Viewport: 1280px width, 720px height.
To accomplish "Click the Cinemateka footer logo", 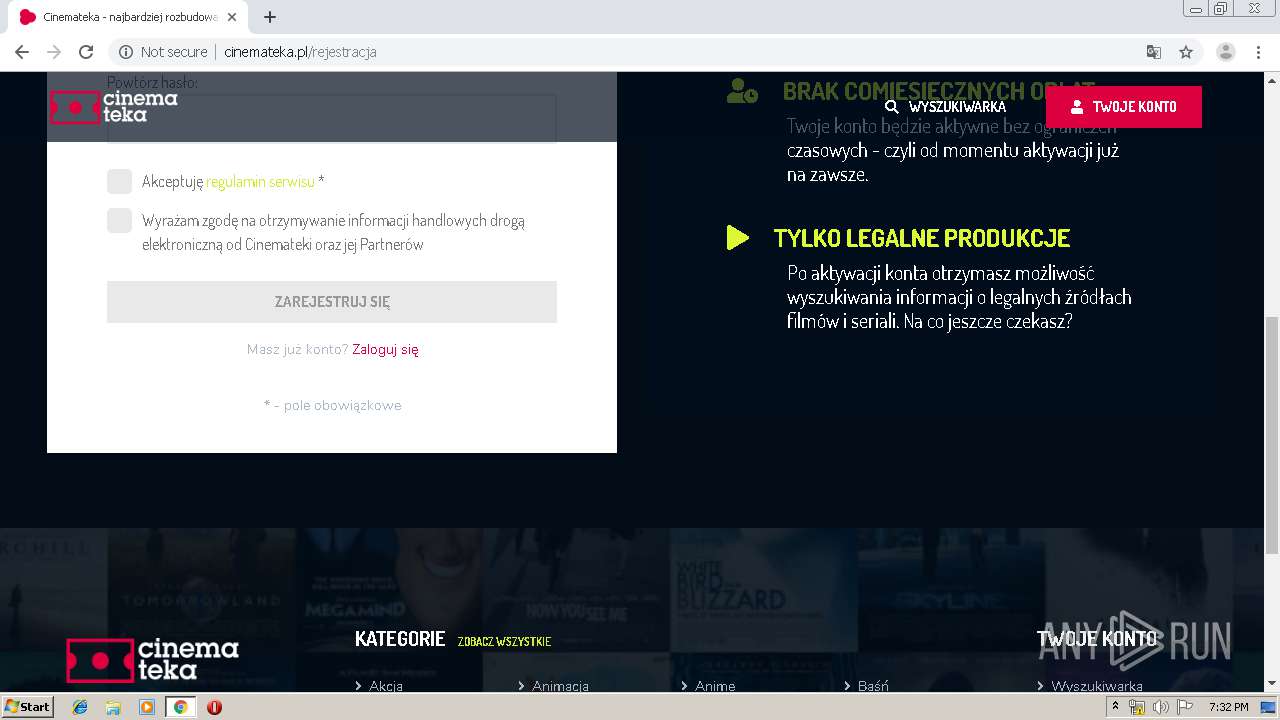I will 152,660.
